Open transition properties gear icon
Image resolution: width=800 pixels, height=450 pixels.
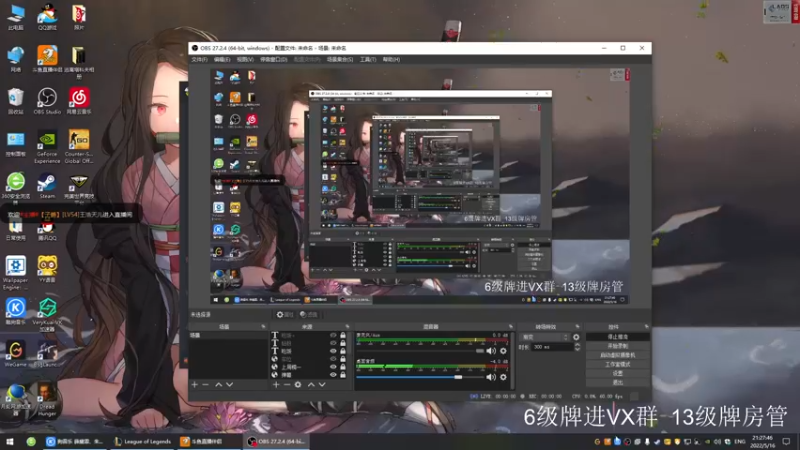(x=576, y=337)
